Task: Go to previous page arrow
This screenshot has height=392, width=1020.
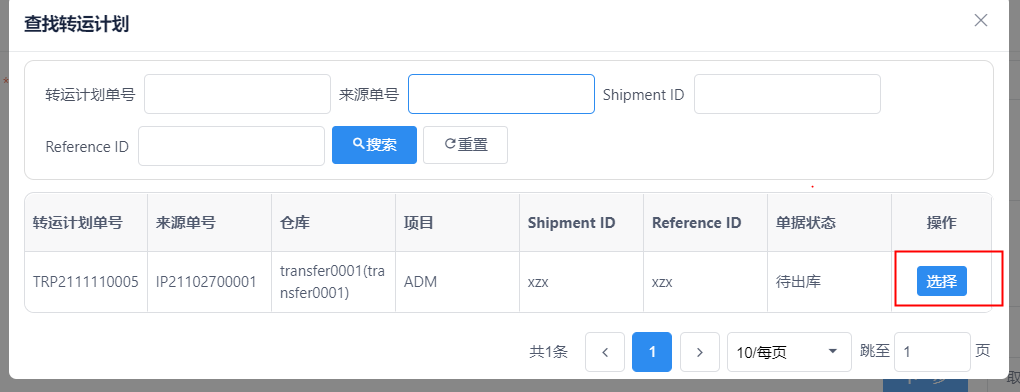Action: 605,352
